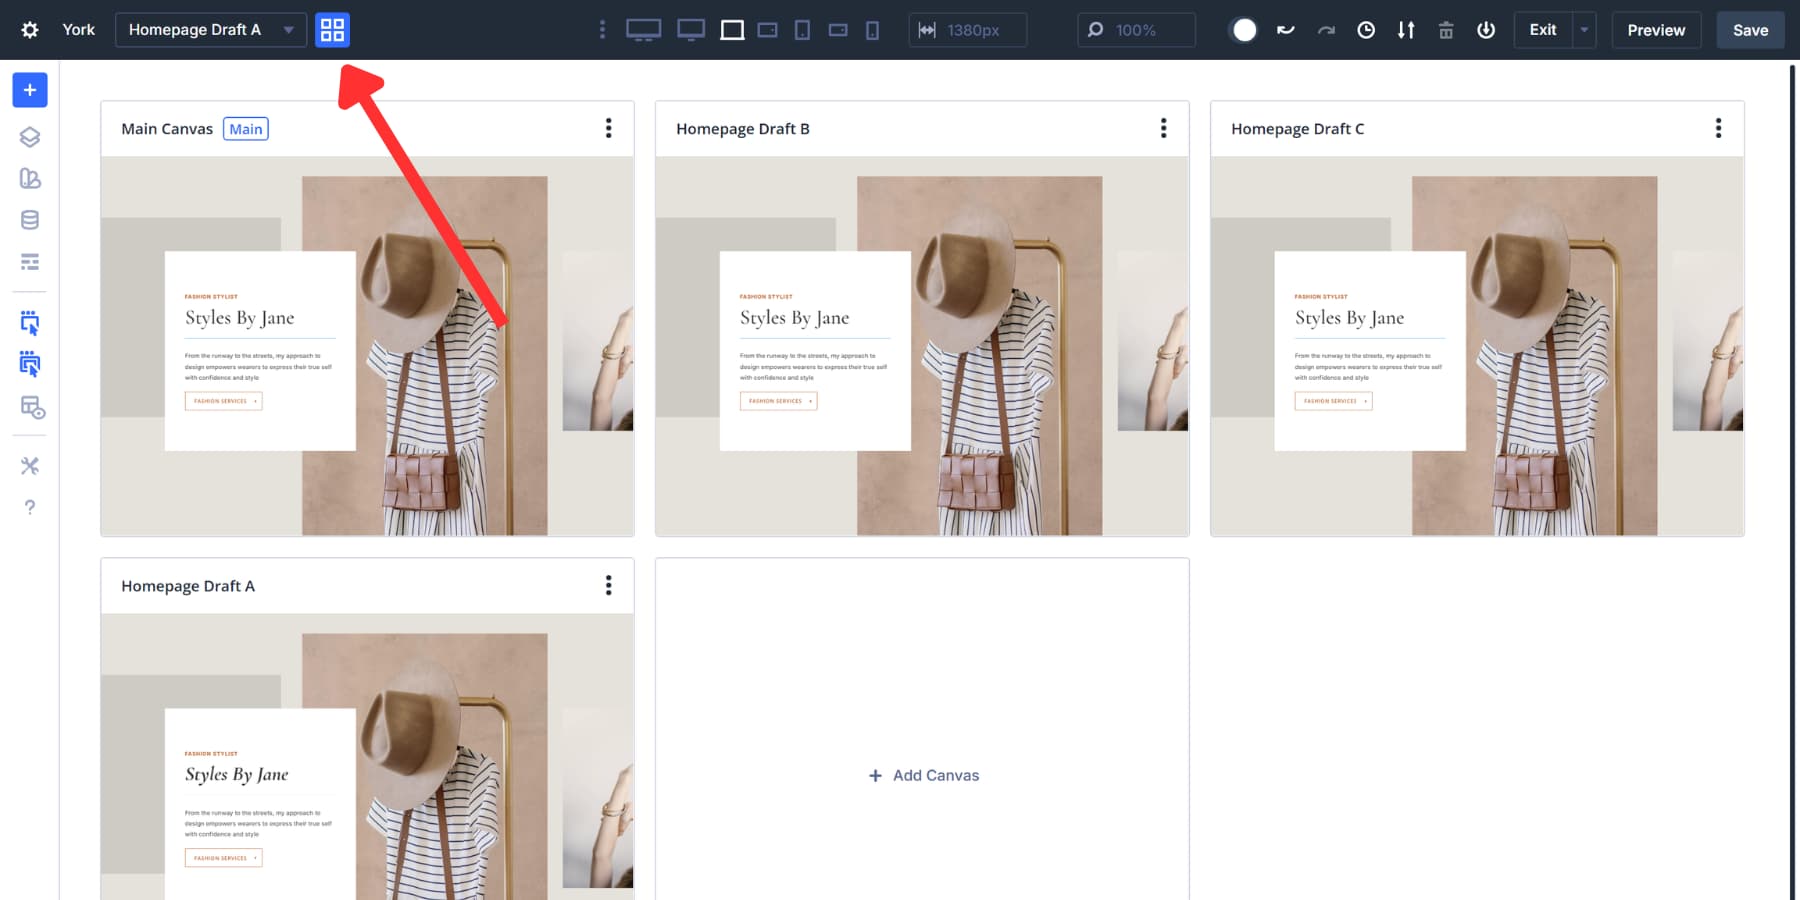Image resolution: width=1800 pixels, height=900 pixels.
Task: Open the Homepage Draft C kebab menu
Action: tap(1718, 128)
